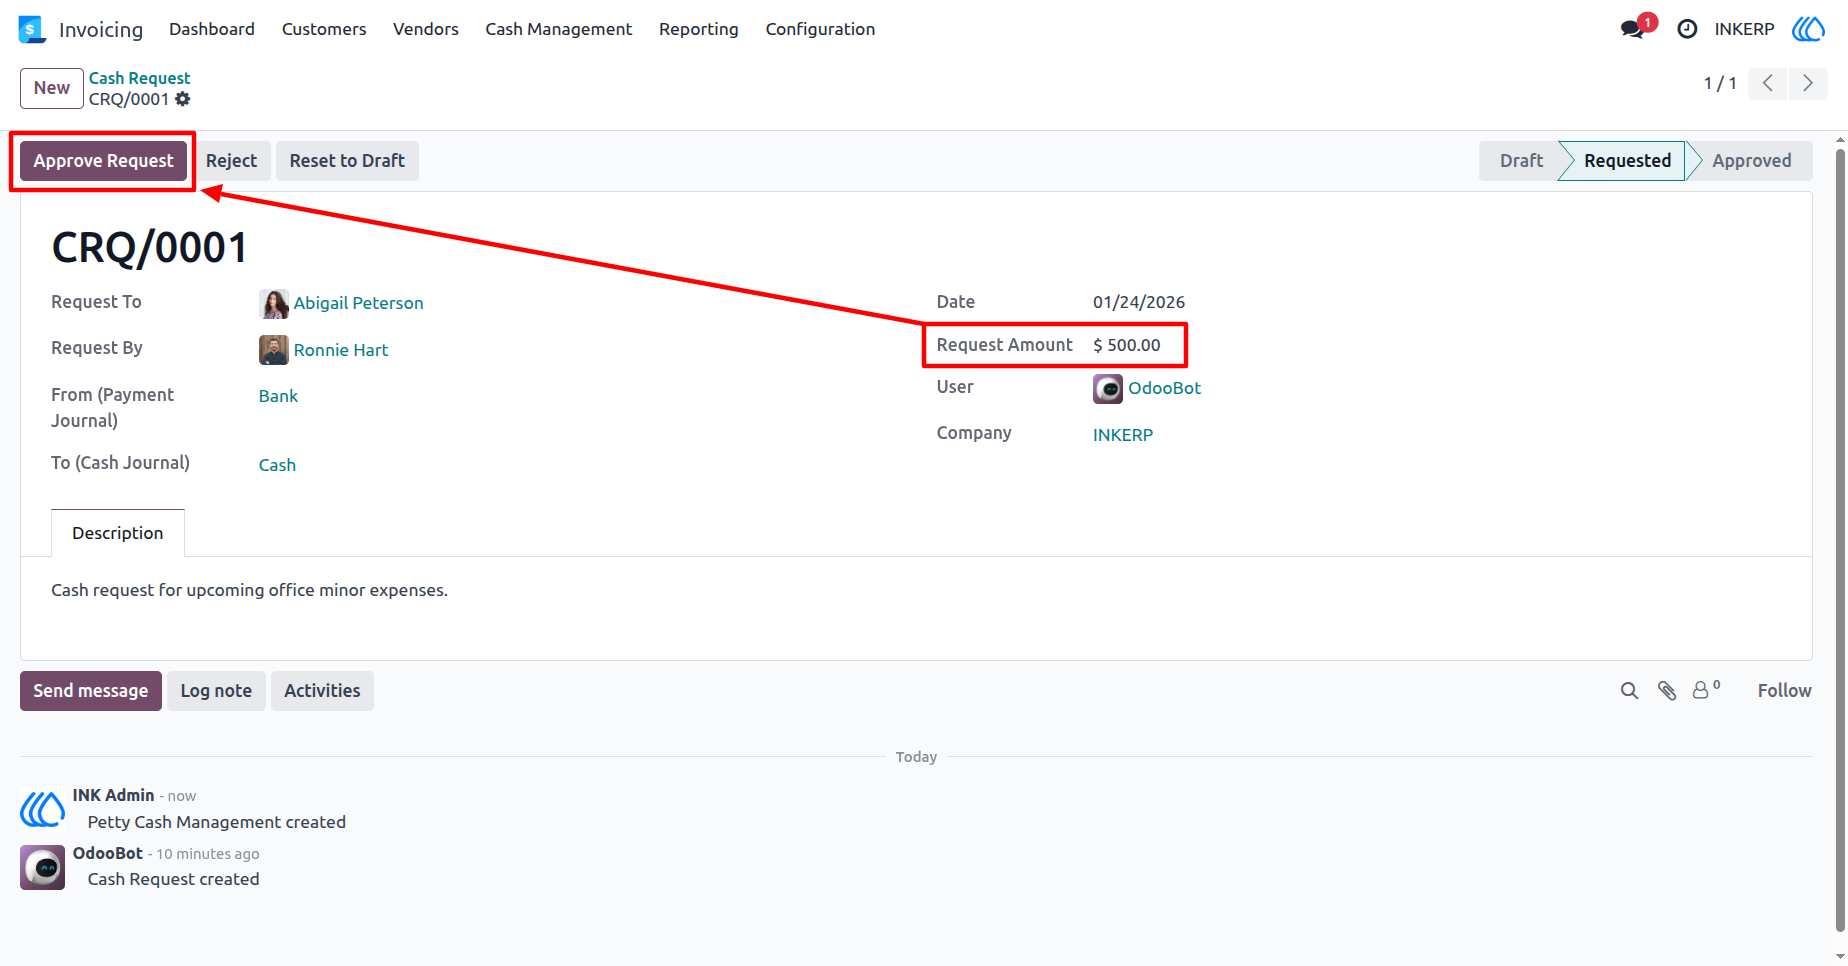The width and height of the screenshot is (1848, 966).
Task: Click the Date value 01/24/2026
Action: (1139, 302)
